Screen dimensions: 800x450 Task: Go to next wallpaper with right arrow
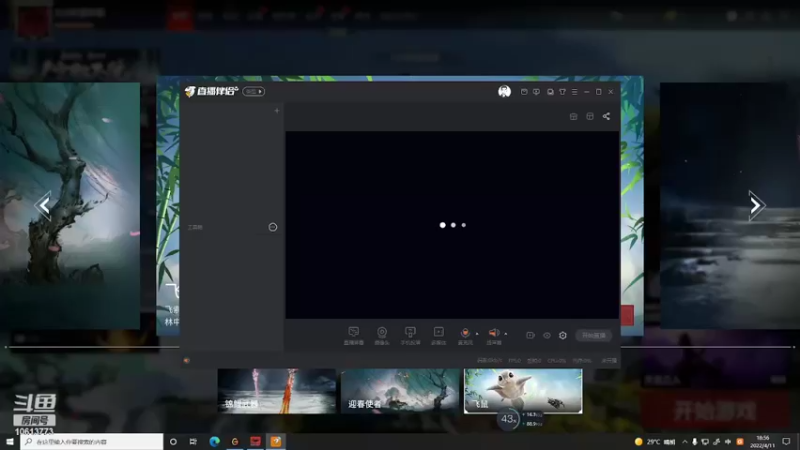[x=756, y=206]
